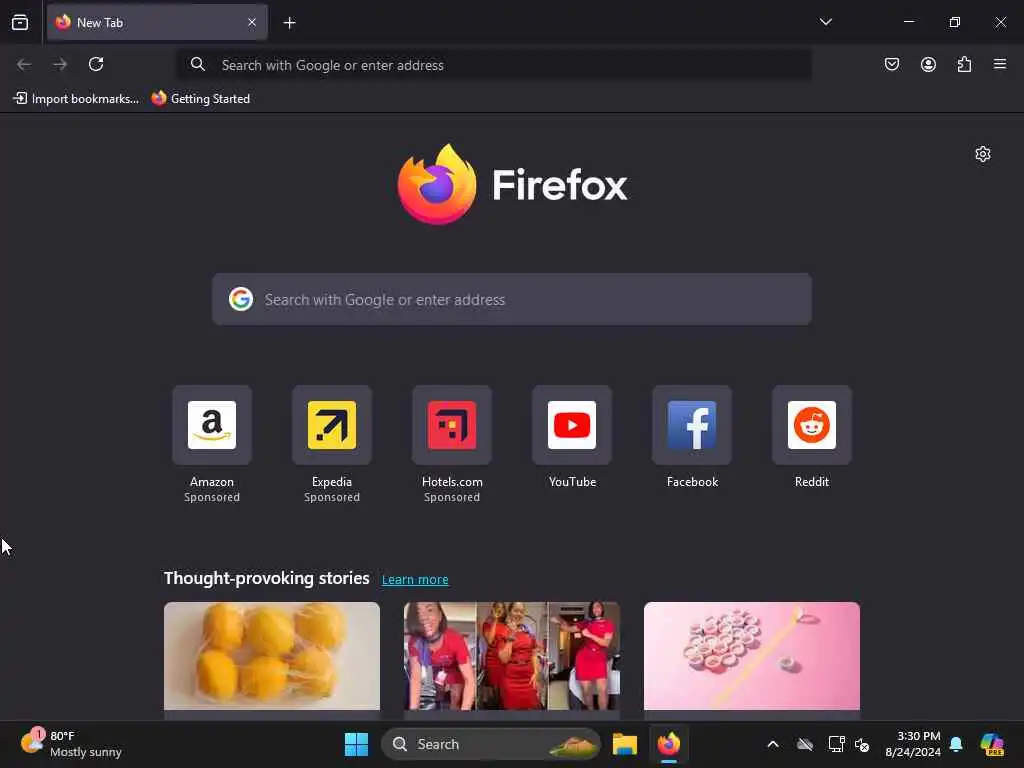Open the new tab personalize gear
Image resolution: width=1024 pixels, height=768 pixels.
982,154
